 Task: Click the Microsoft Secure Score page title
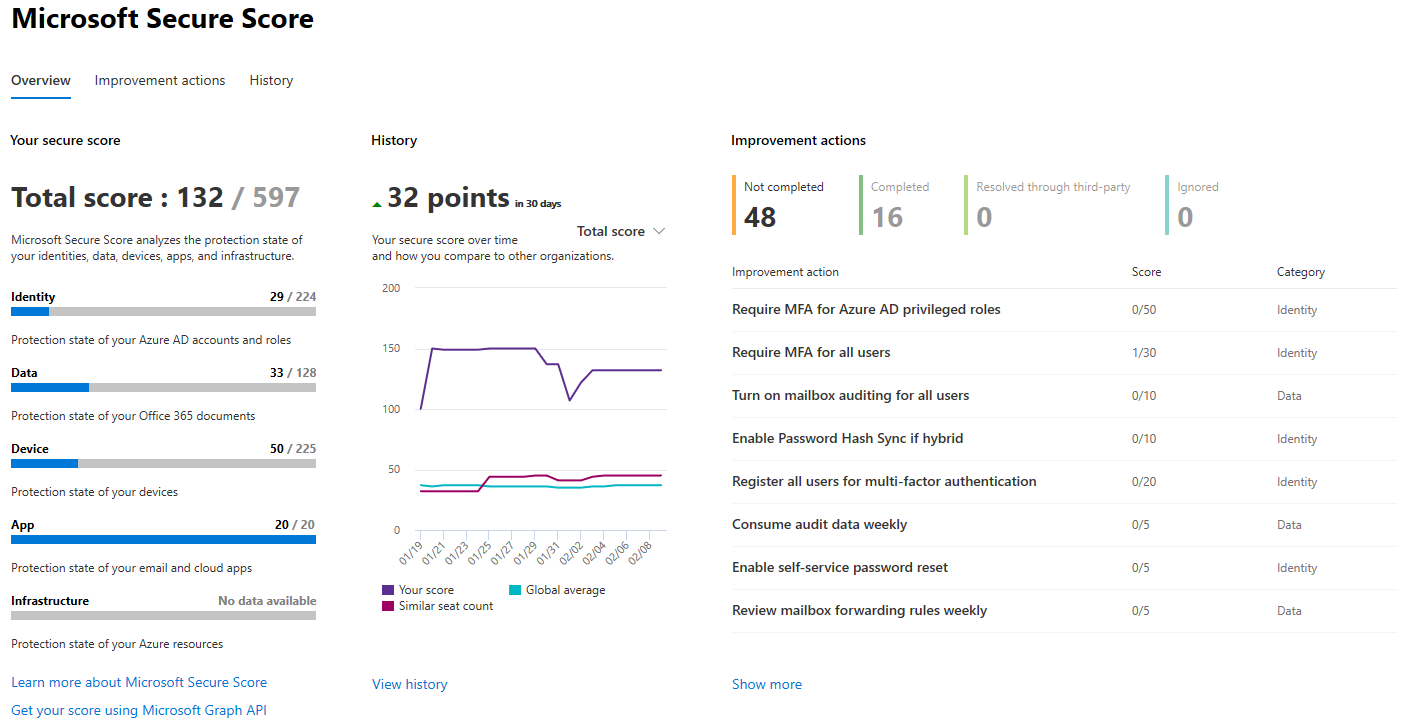162,18
